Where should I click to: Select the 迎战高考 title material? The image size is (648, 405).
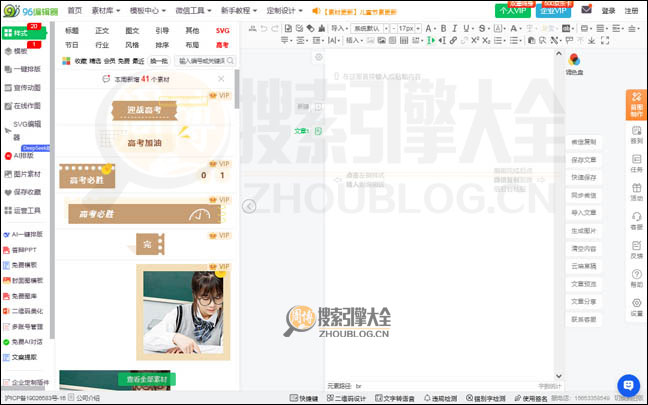[x=145, y=110]
